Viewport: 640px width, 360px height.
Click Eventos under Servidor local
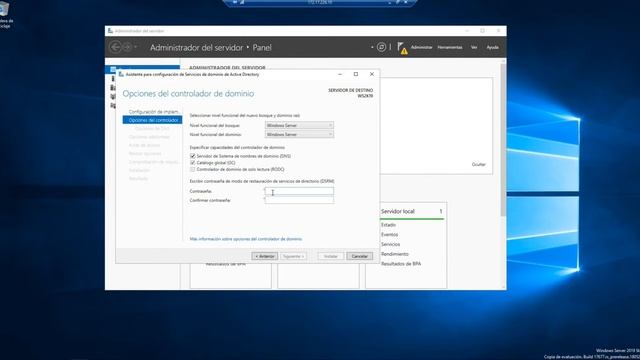coord(389,235)
